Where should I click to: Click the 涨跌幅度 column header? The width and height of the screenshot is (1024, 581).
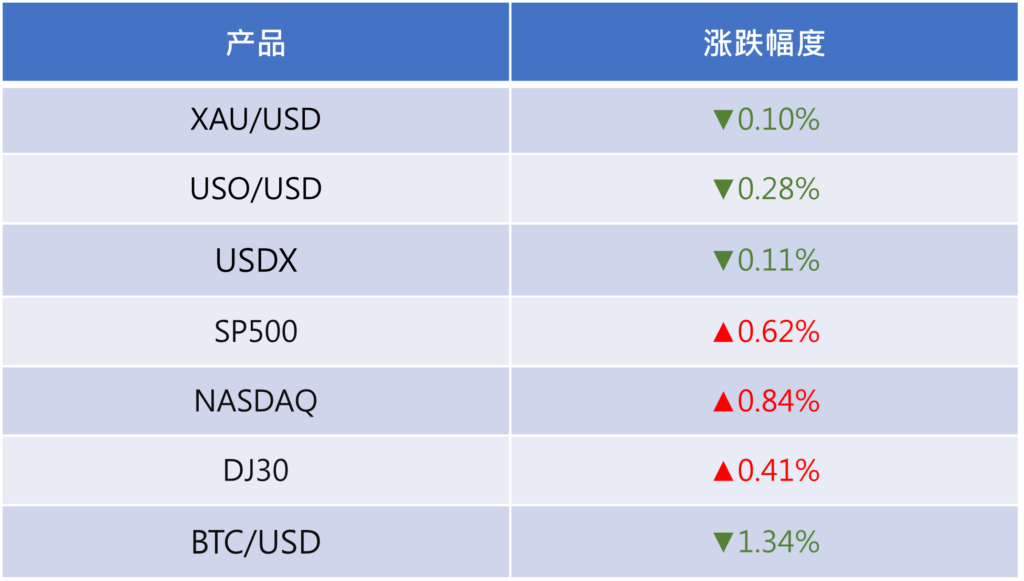pyautogui.click(x=765, y=44)
